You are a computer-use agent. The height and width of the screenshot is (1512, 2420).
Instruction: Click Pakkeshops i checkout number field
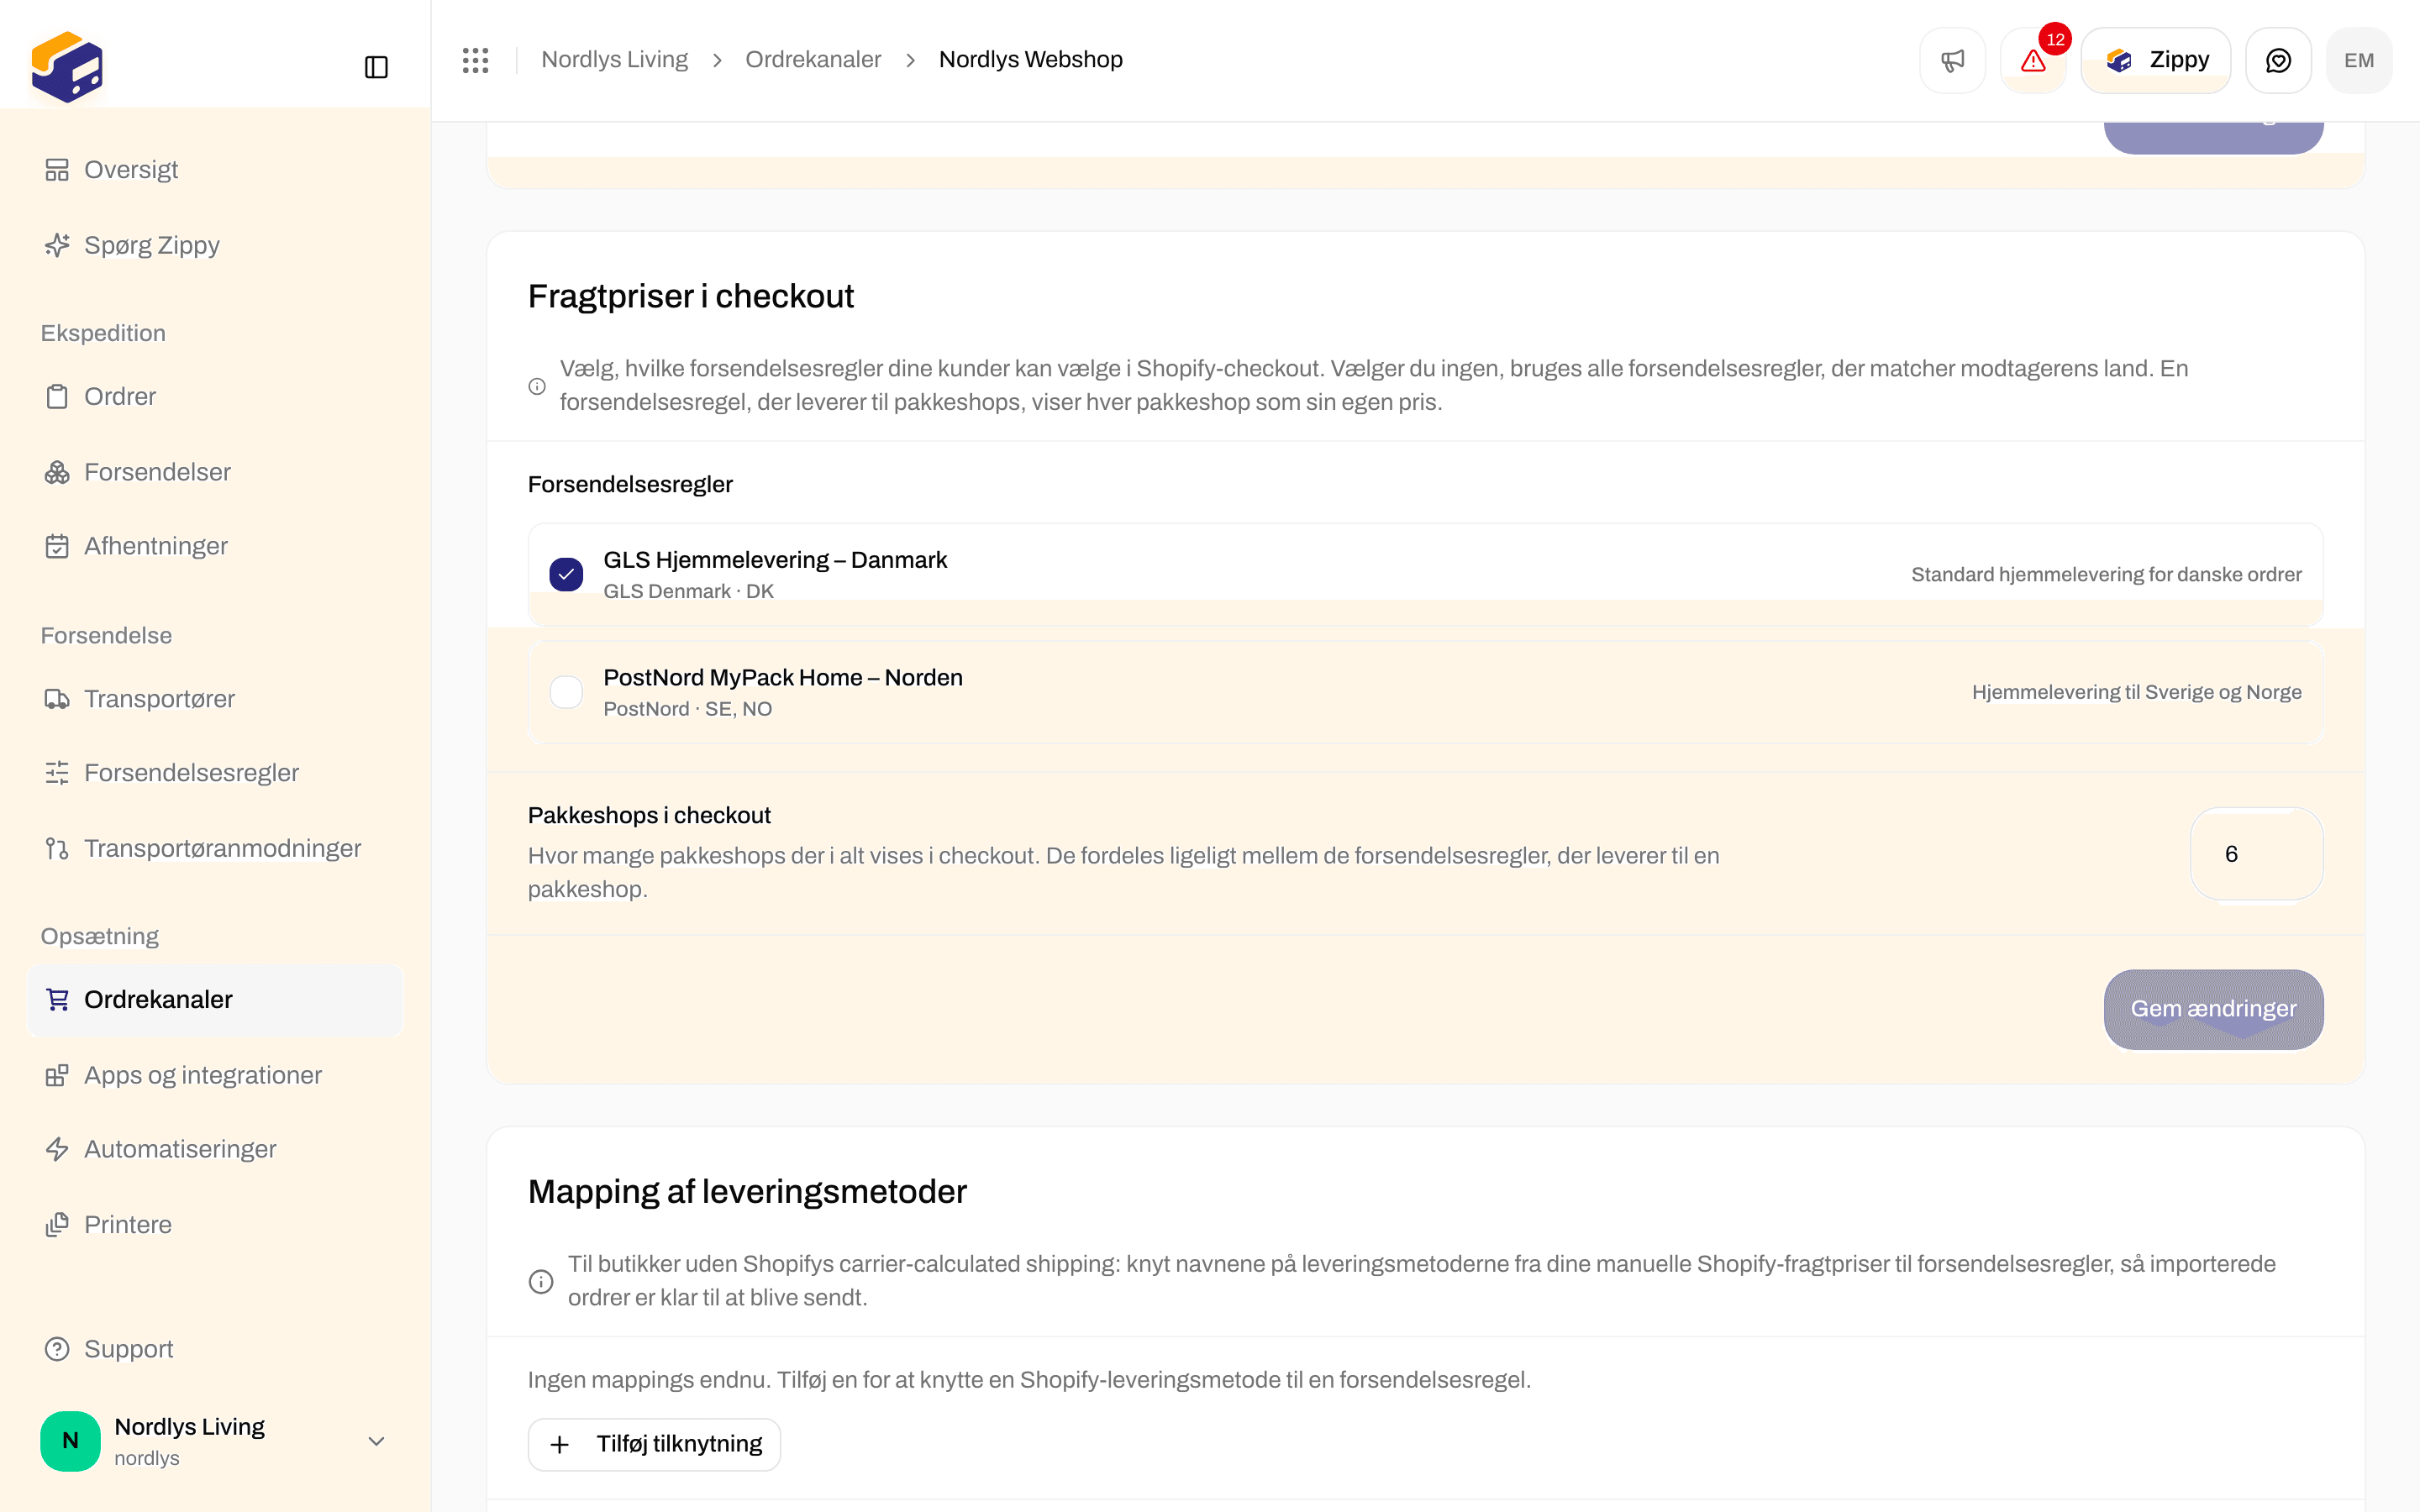(x=2256, y=854)
